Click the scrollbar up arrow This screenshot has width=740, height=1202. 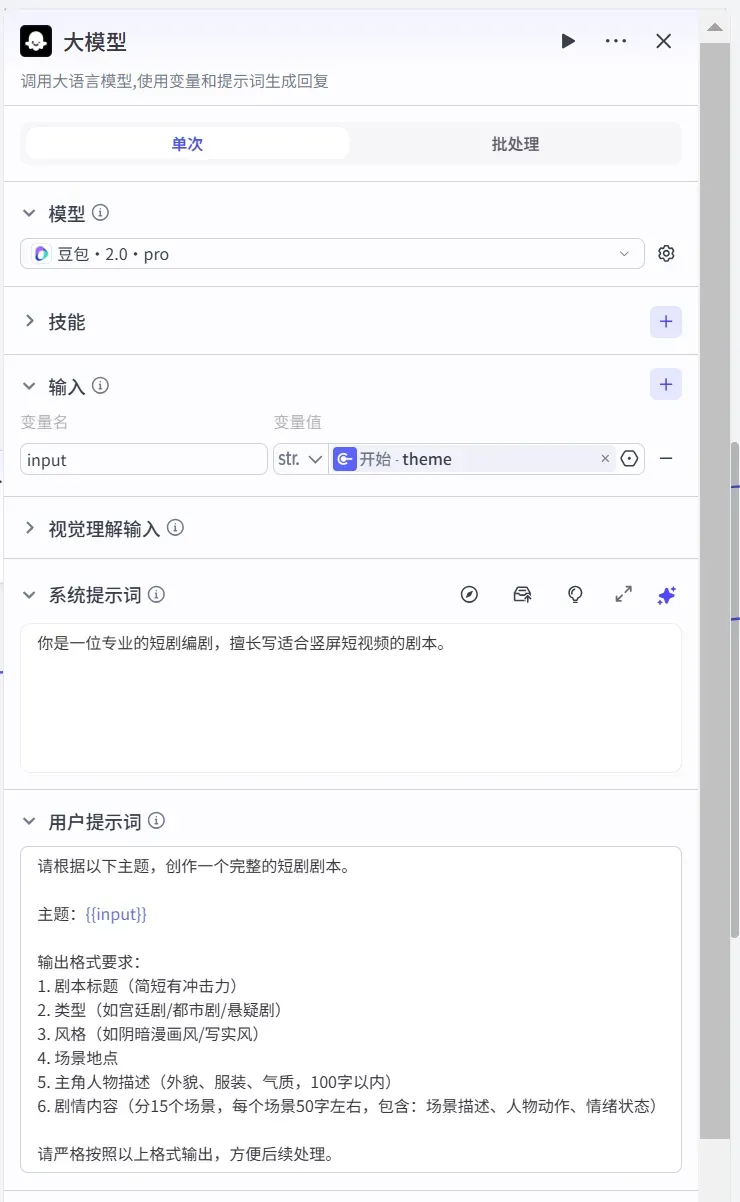coord(715,26)
